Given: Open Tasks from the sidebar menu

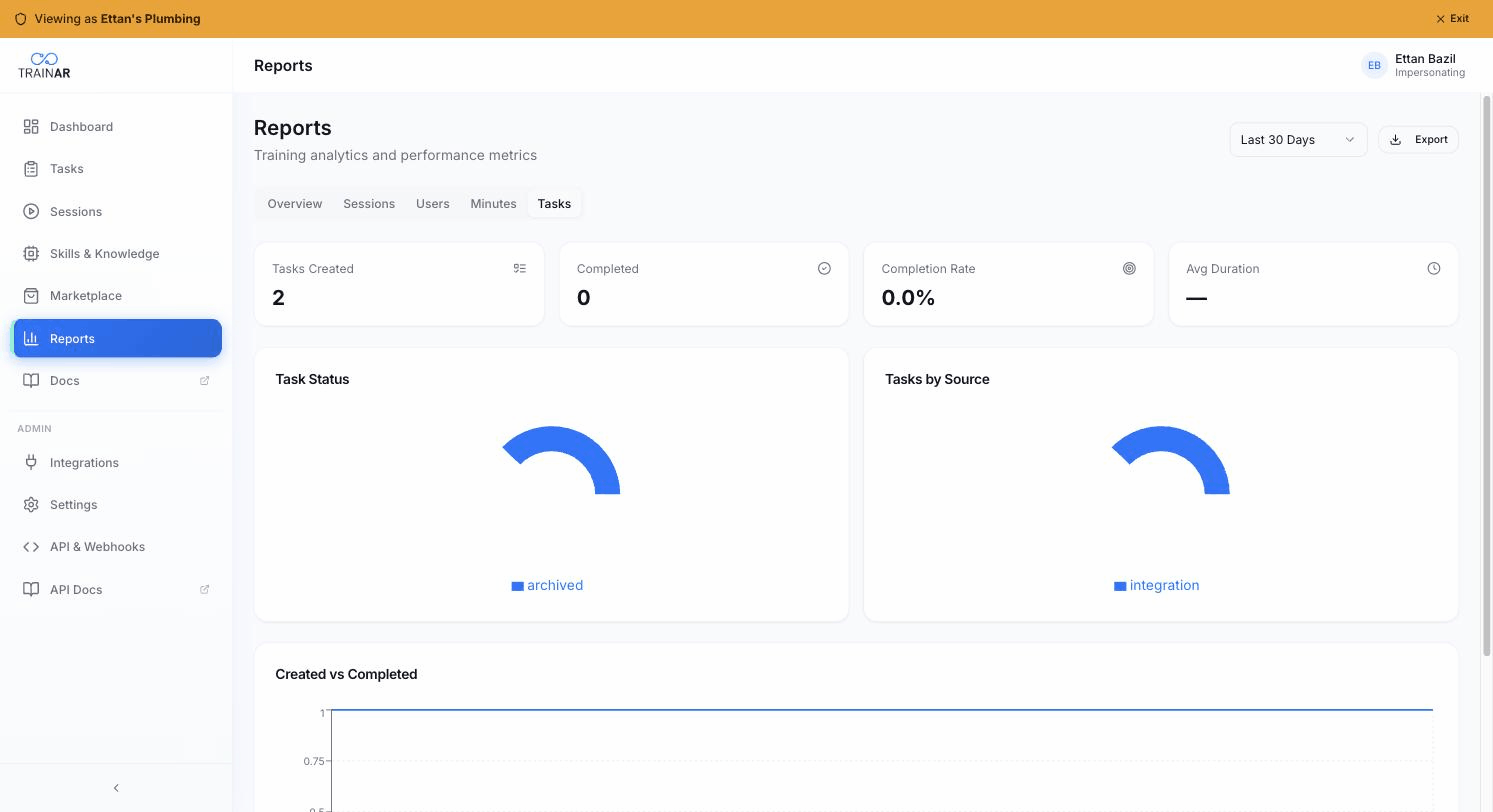Looking at the screenshot, I should tap(117, 169).
